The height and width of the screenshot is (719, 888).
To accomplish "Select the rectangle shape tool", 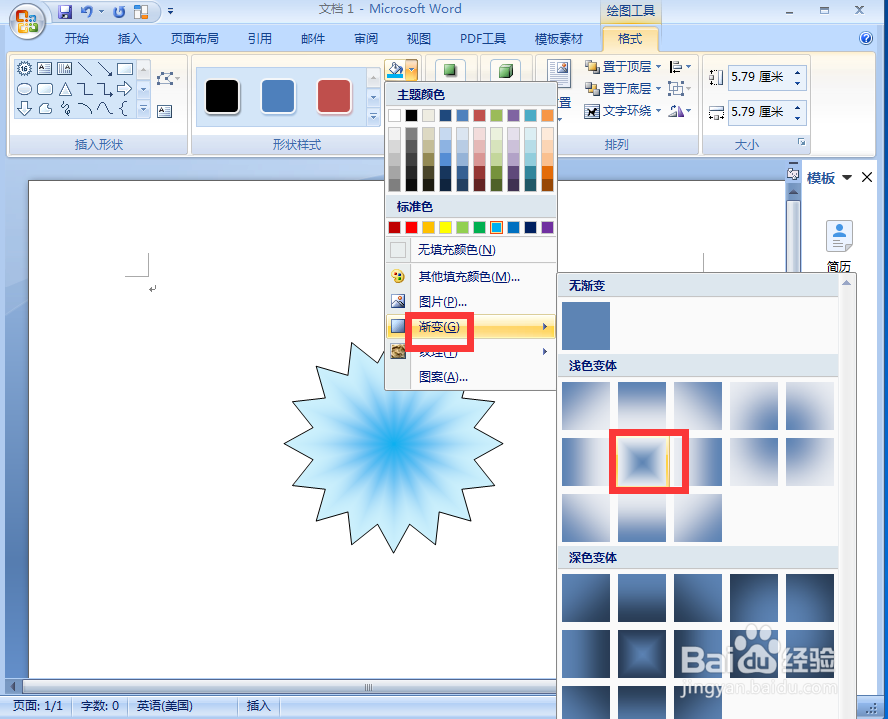I will (125, 69).
